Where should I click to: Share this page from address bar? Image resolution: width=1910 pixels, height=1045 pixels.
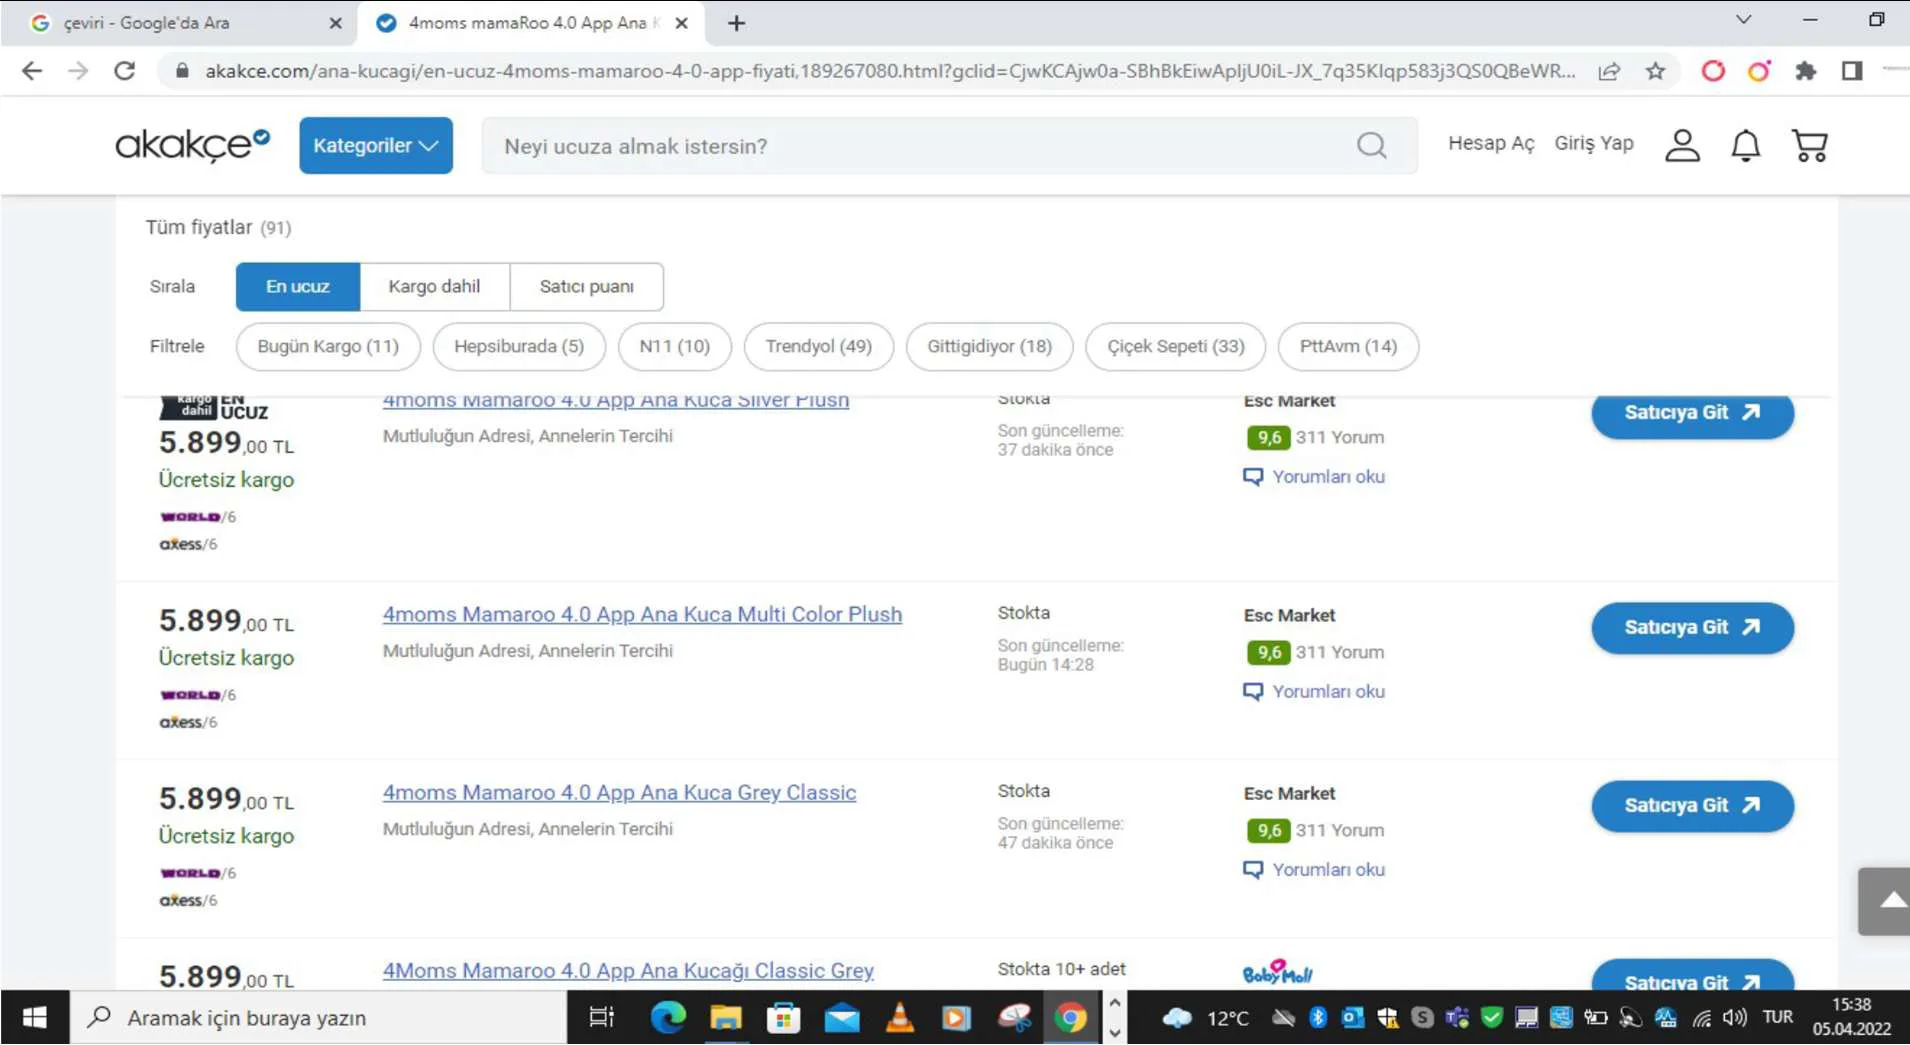tap(1609, 71)
